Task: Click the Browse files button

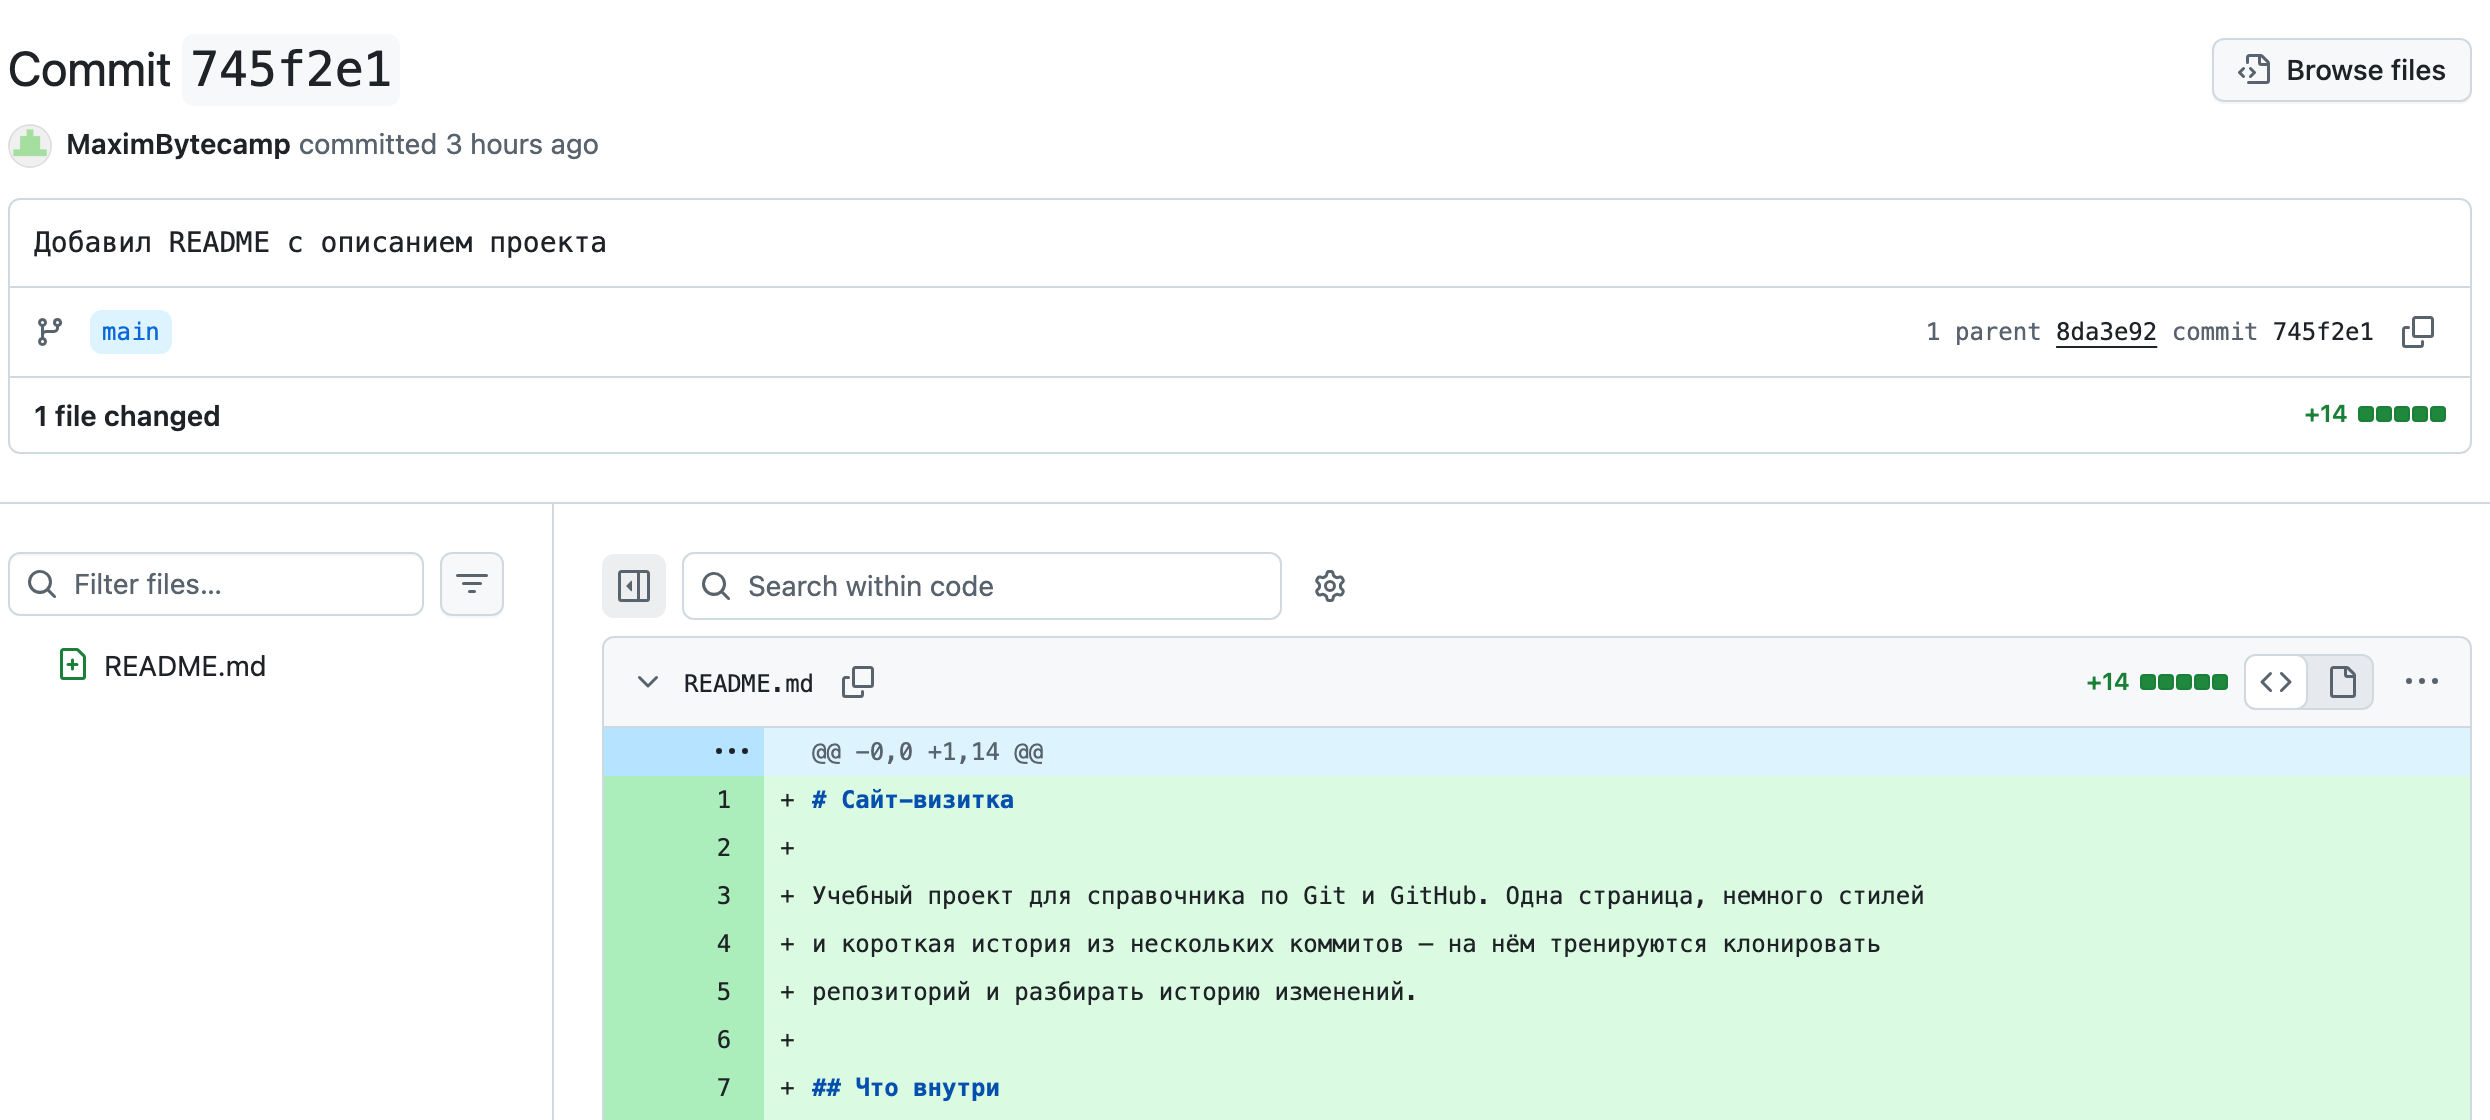Action: [2341, 70]
